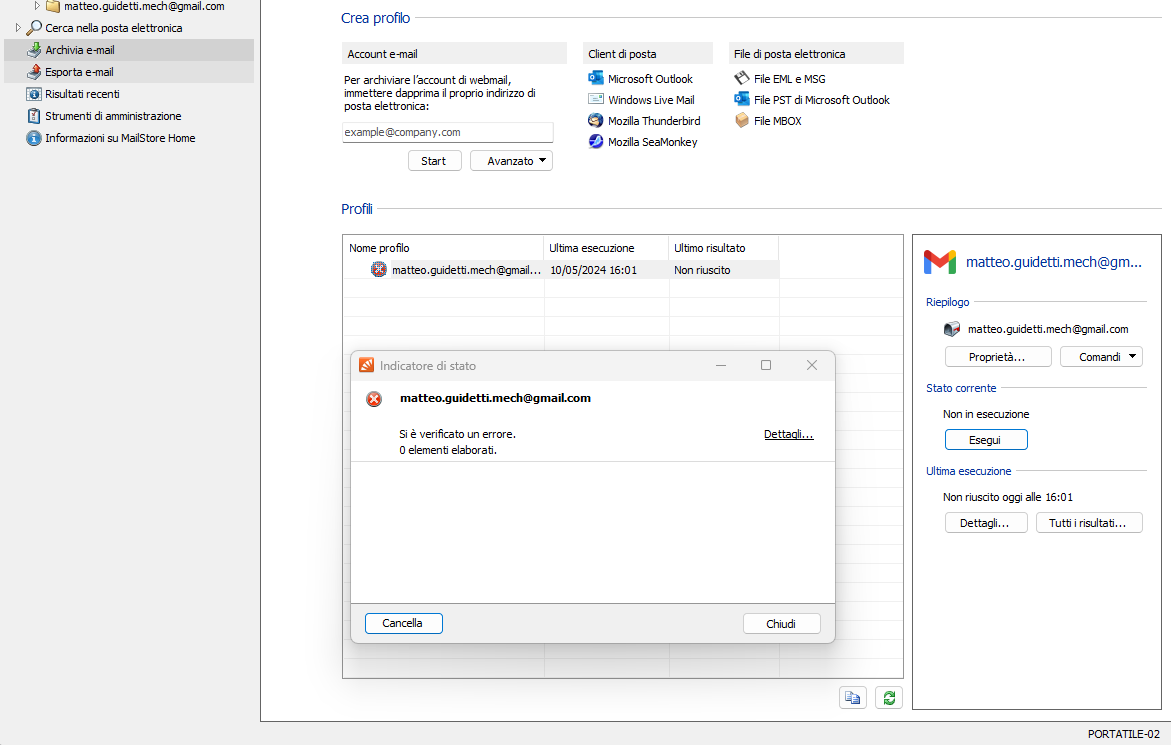Viewport: 1171px width, 745px height.
Task: Open the Comandi dropdown menu
Action: point(1100,357)
